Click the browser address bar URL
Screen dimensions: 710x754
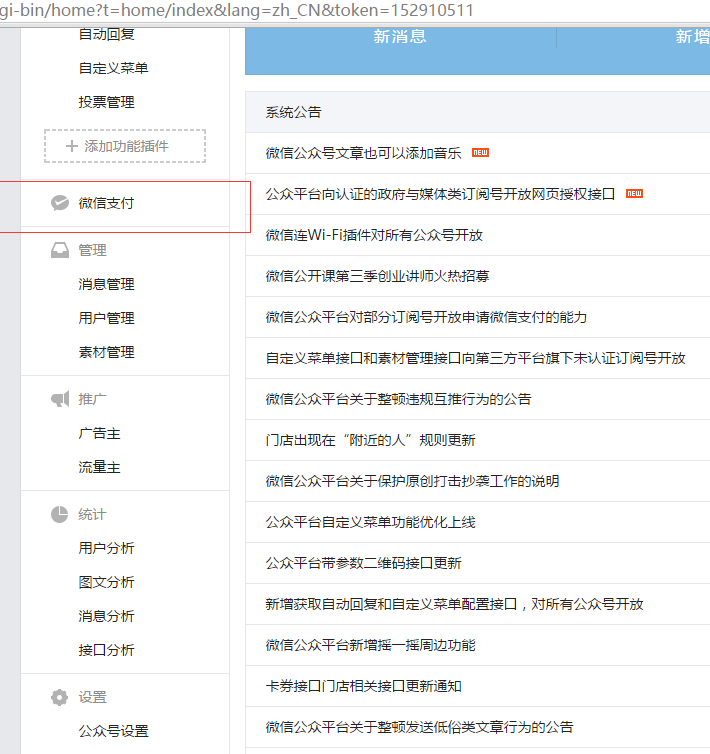(x=237, y=10)
